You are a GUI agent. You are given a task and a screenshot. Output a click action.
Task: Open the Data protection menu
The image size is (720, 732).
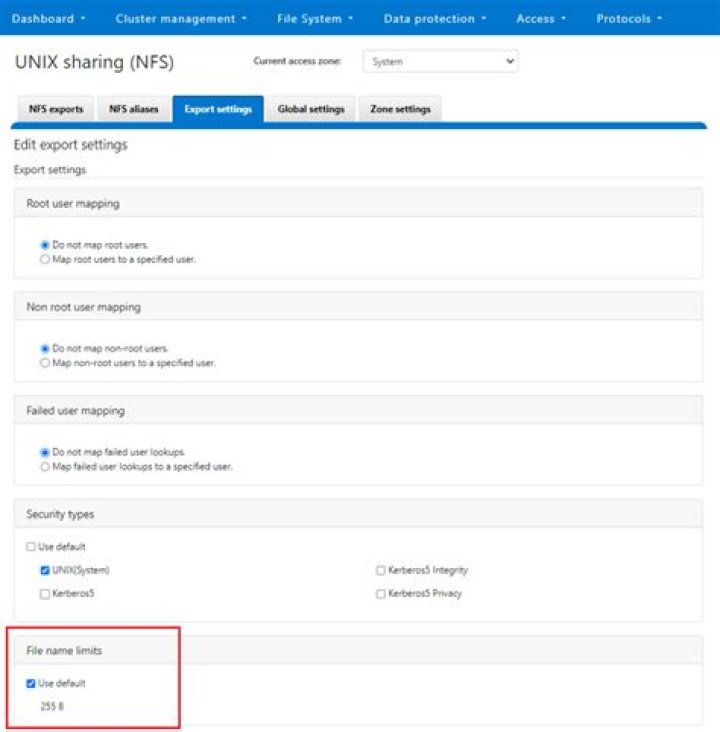(x=435, y=19)
